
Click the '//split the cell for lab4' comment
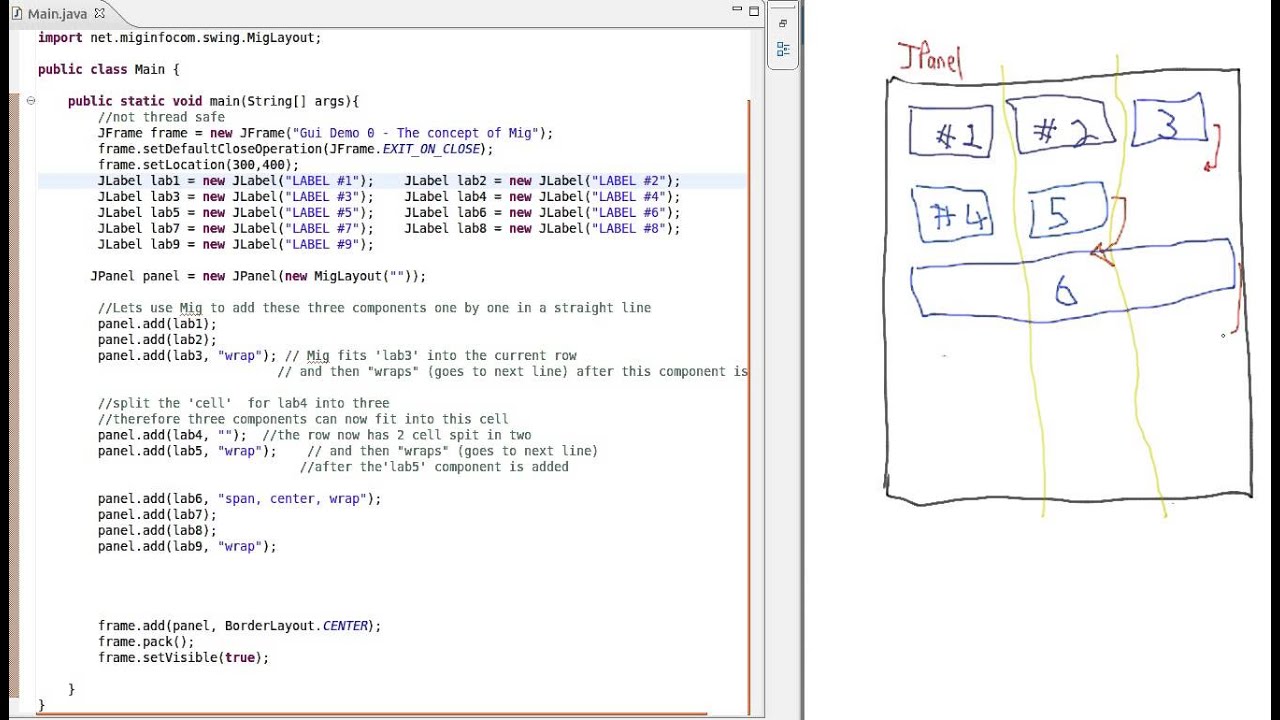tap(243, 404)
